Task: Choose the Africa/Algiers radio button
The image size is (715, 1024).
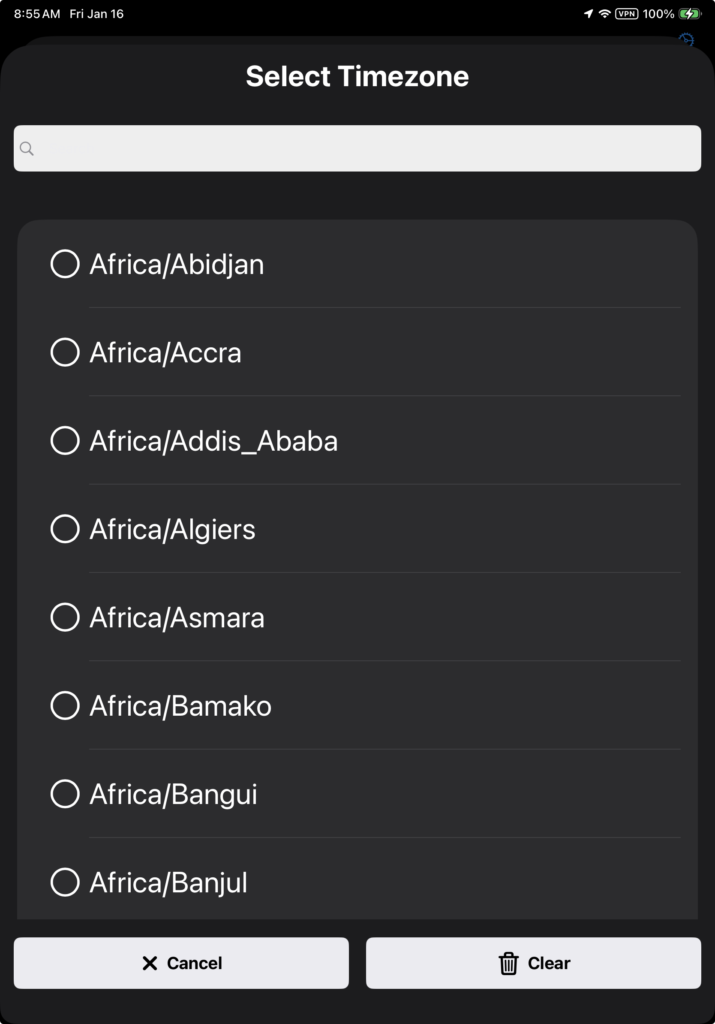Action: click(x=65, y=529)
